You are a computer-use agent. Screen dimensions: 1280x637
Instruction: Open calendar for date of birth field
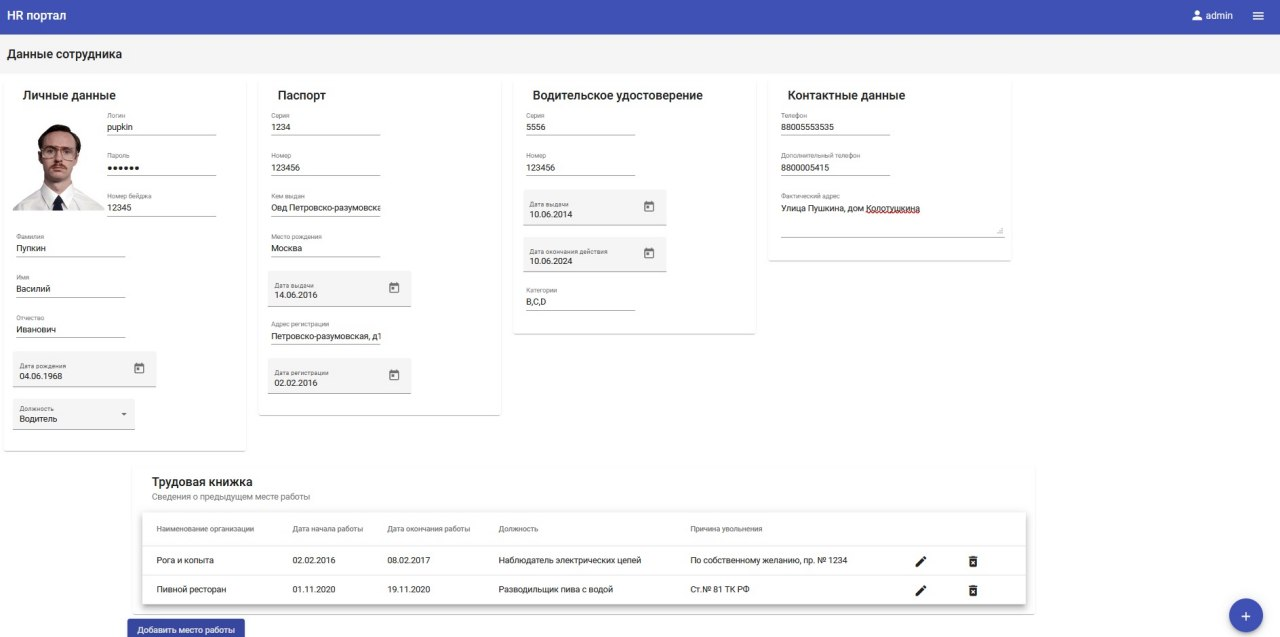139,368
